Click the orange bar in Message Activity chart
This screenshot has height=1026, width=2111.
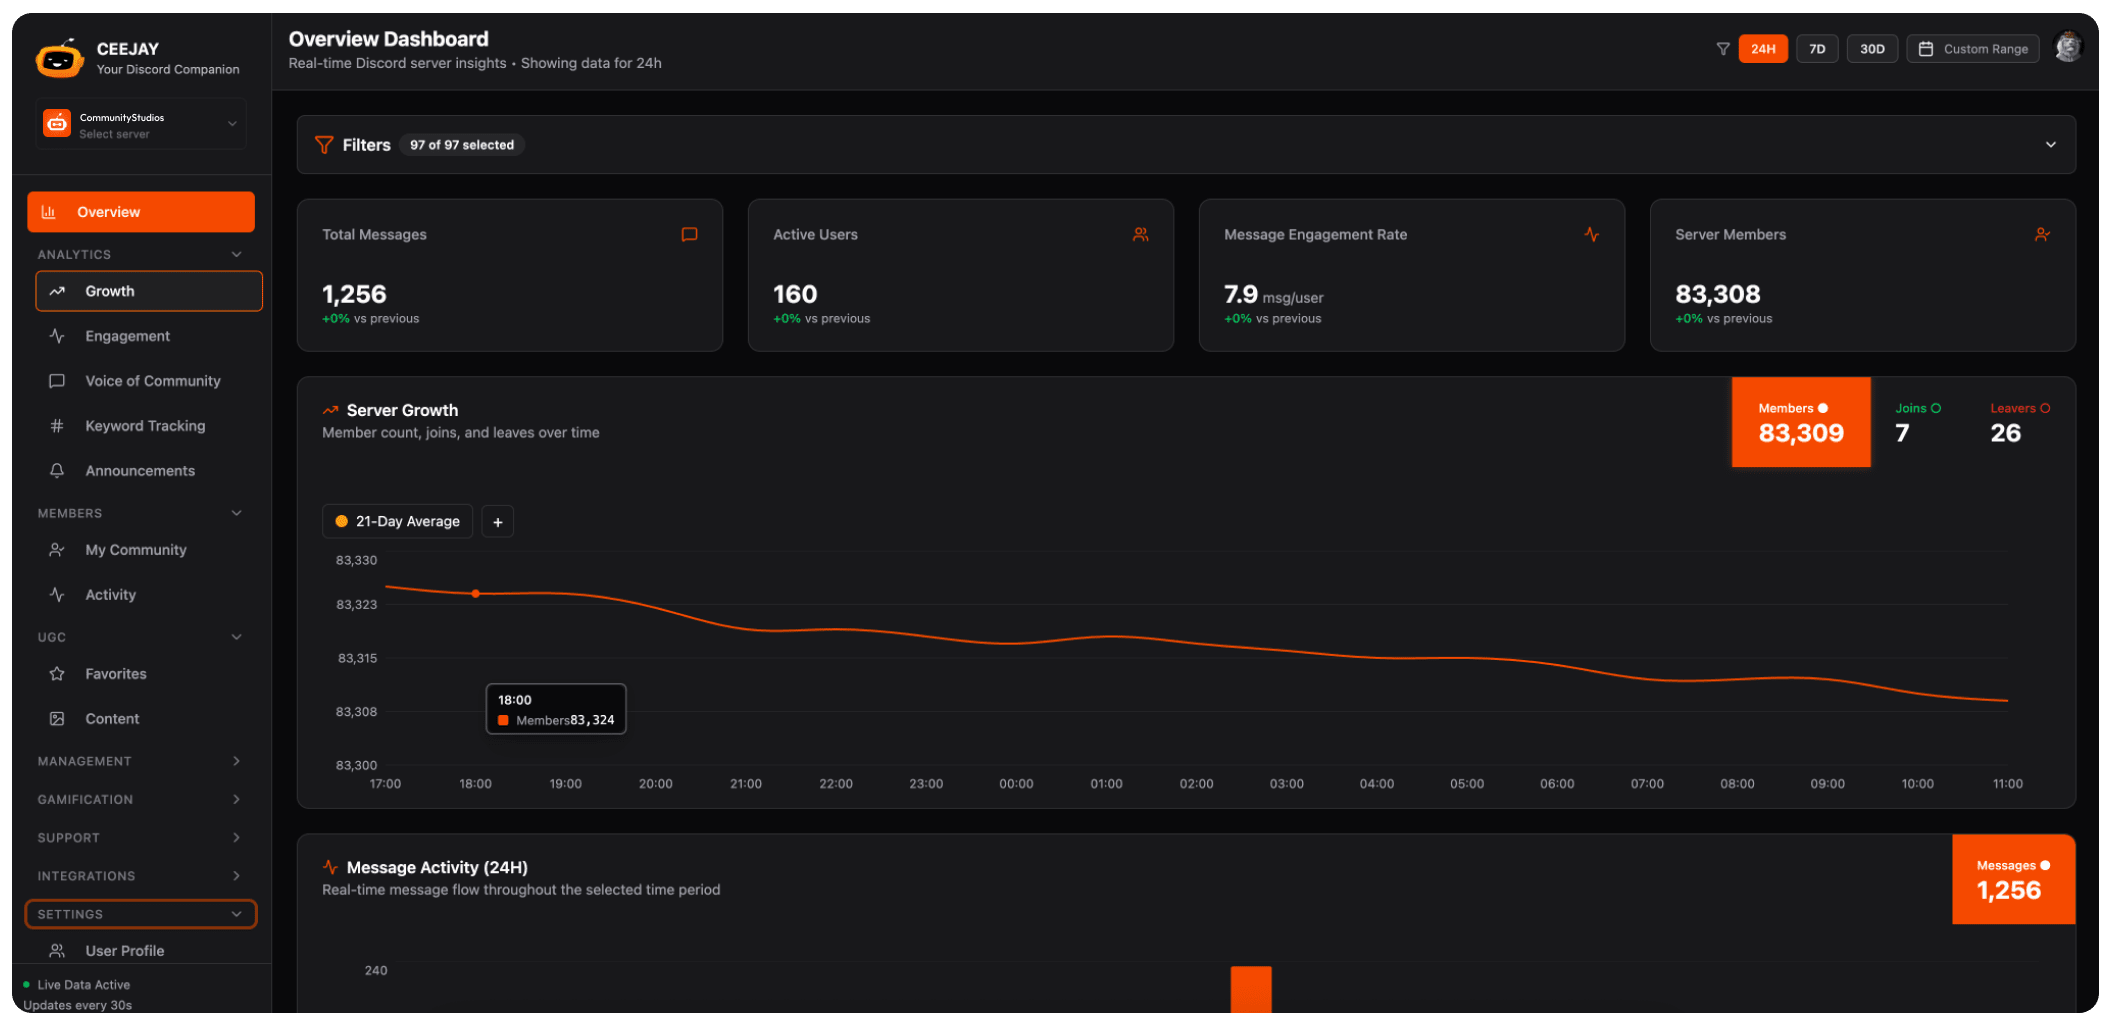(x=1251, y=990)
